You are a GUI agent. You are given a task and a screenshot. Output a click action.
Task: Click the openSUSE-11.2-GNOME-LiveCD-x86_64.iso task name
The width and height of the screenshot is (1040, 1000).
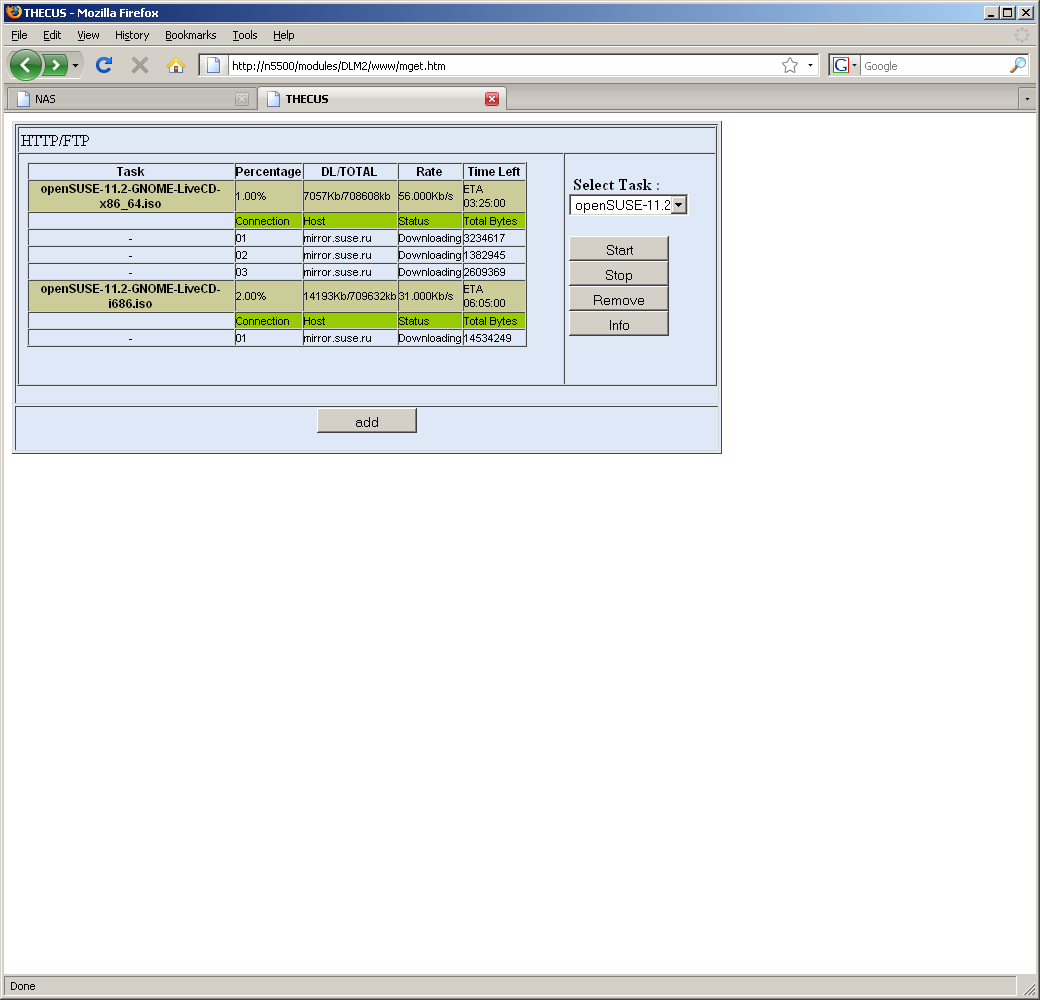(x=131, y=196)
